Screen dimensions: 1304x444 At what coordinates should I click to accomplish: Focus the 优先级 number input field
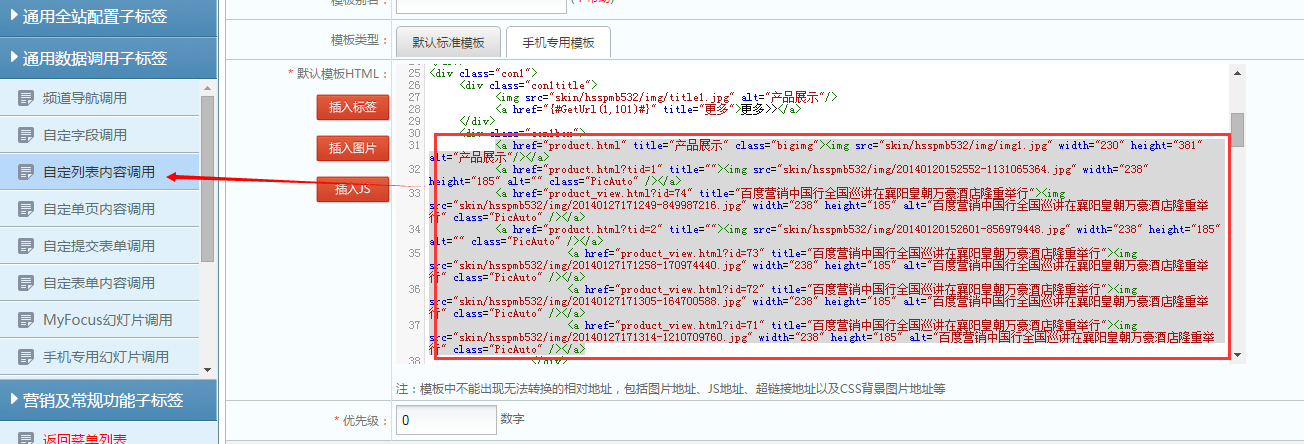[x=446, y=420]
